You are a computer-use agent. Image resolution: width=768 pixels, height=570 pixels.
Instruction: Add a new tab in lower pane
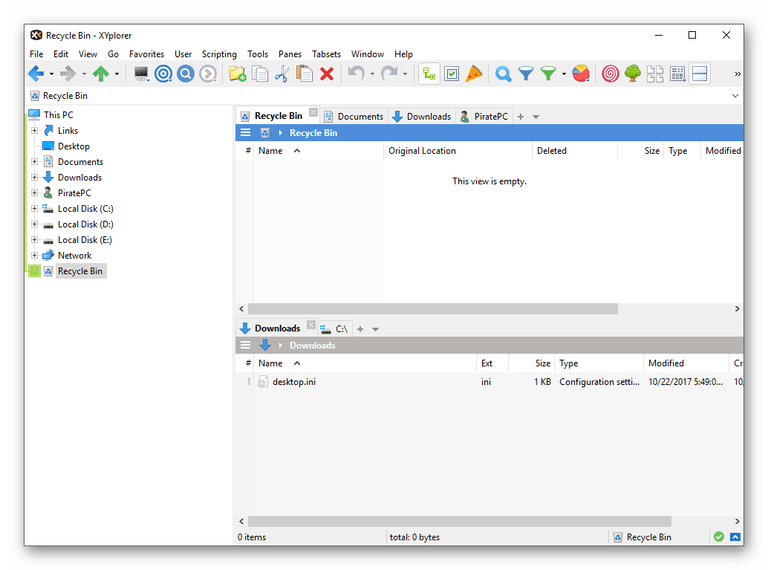(x=360, y=330)
